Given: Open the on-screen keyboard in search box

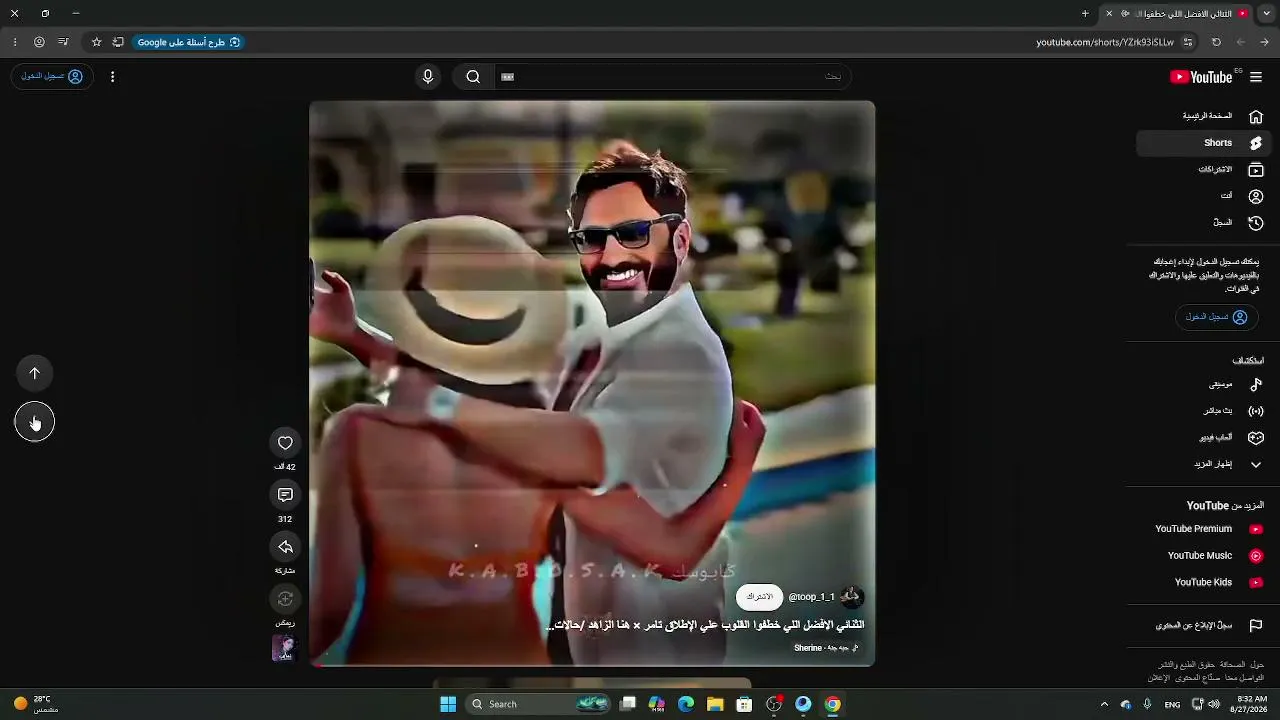Looking at the screenshot, I should pos(508,77).
